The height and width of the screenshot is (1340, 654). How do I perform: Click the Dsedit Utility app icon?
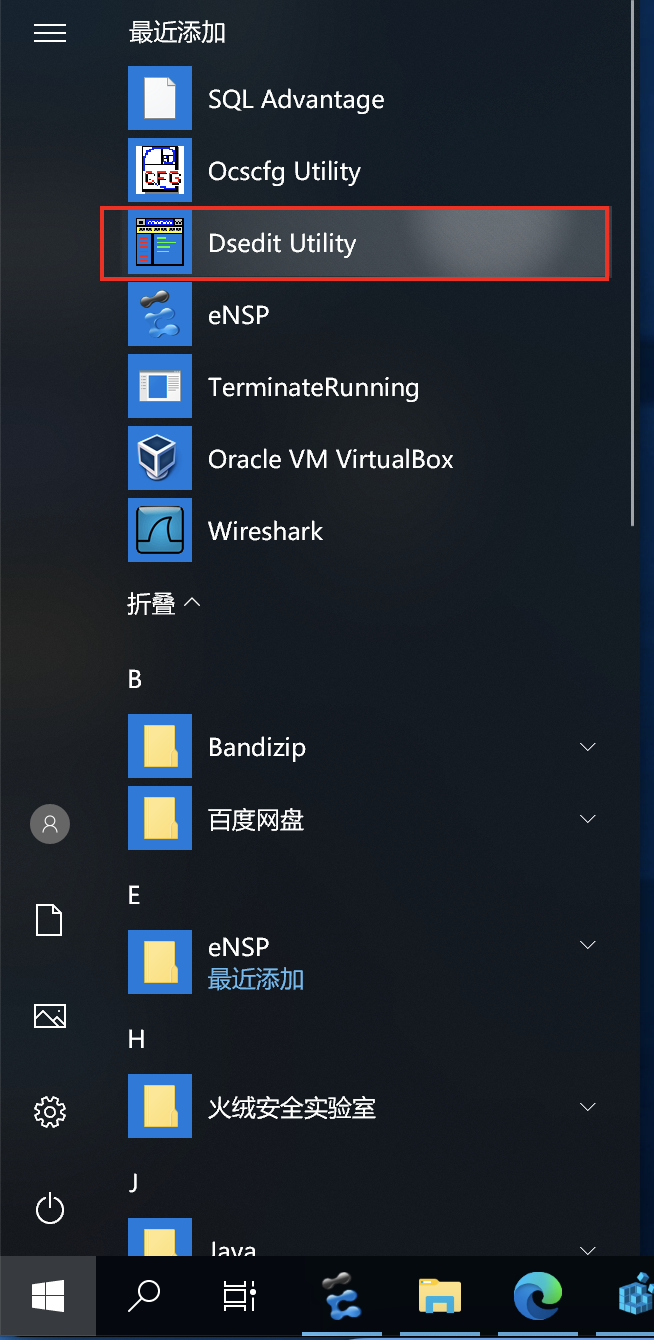coord(160,243)
